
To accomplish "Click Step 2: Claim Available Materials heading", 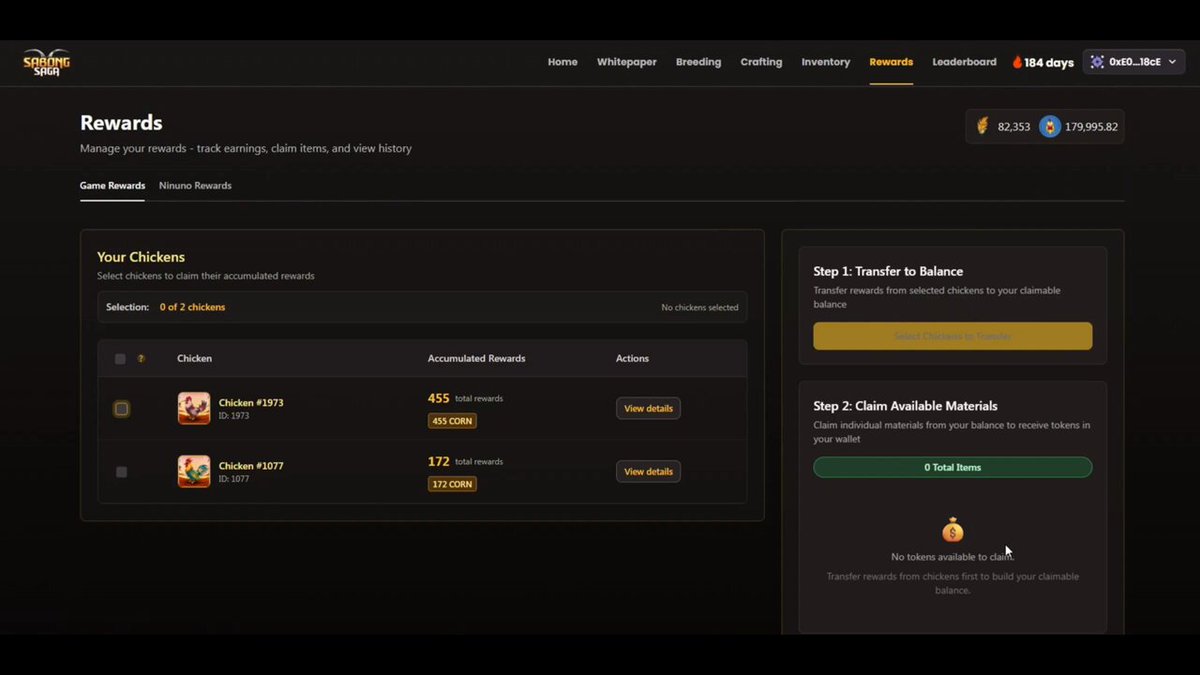I will pos(905,406).
